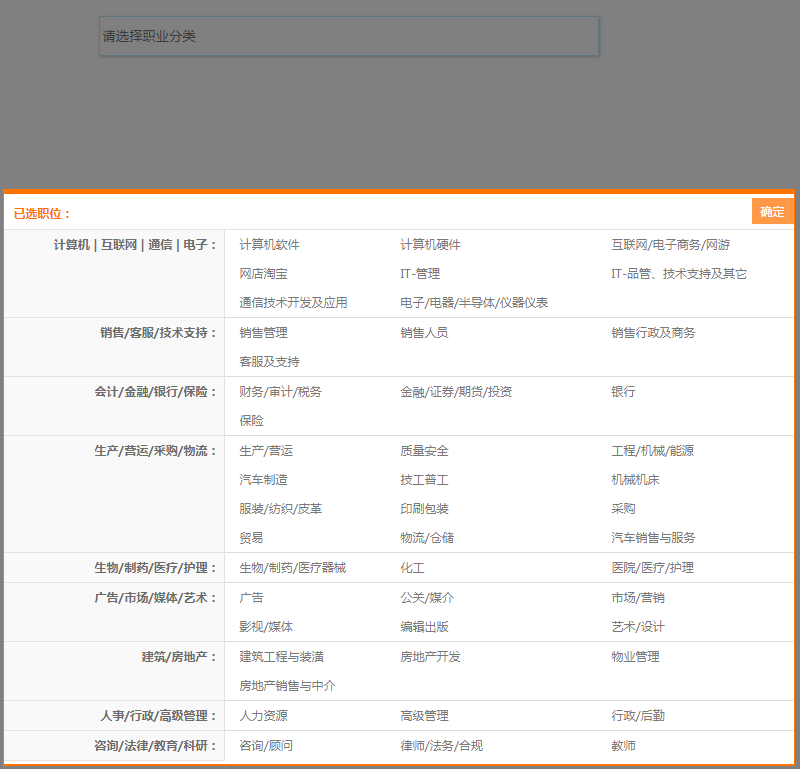Choose 财务/审计/税务

pyautogui.click(x=281, y=392)
